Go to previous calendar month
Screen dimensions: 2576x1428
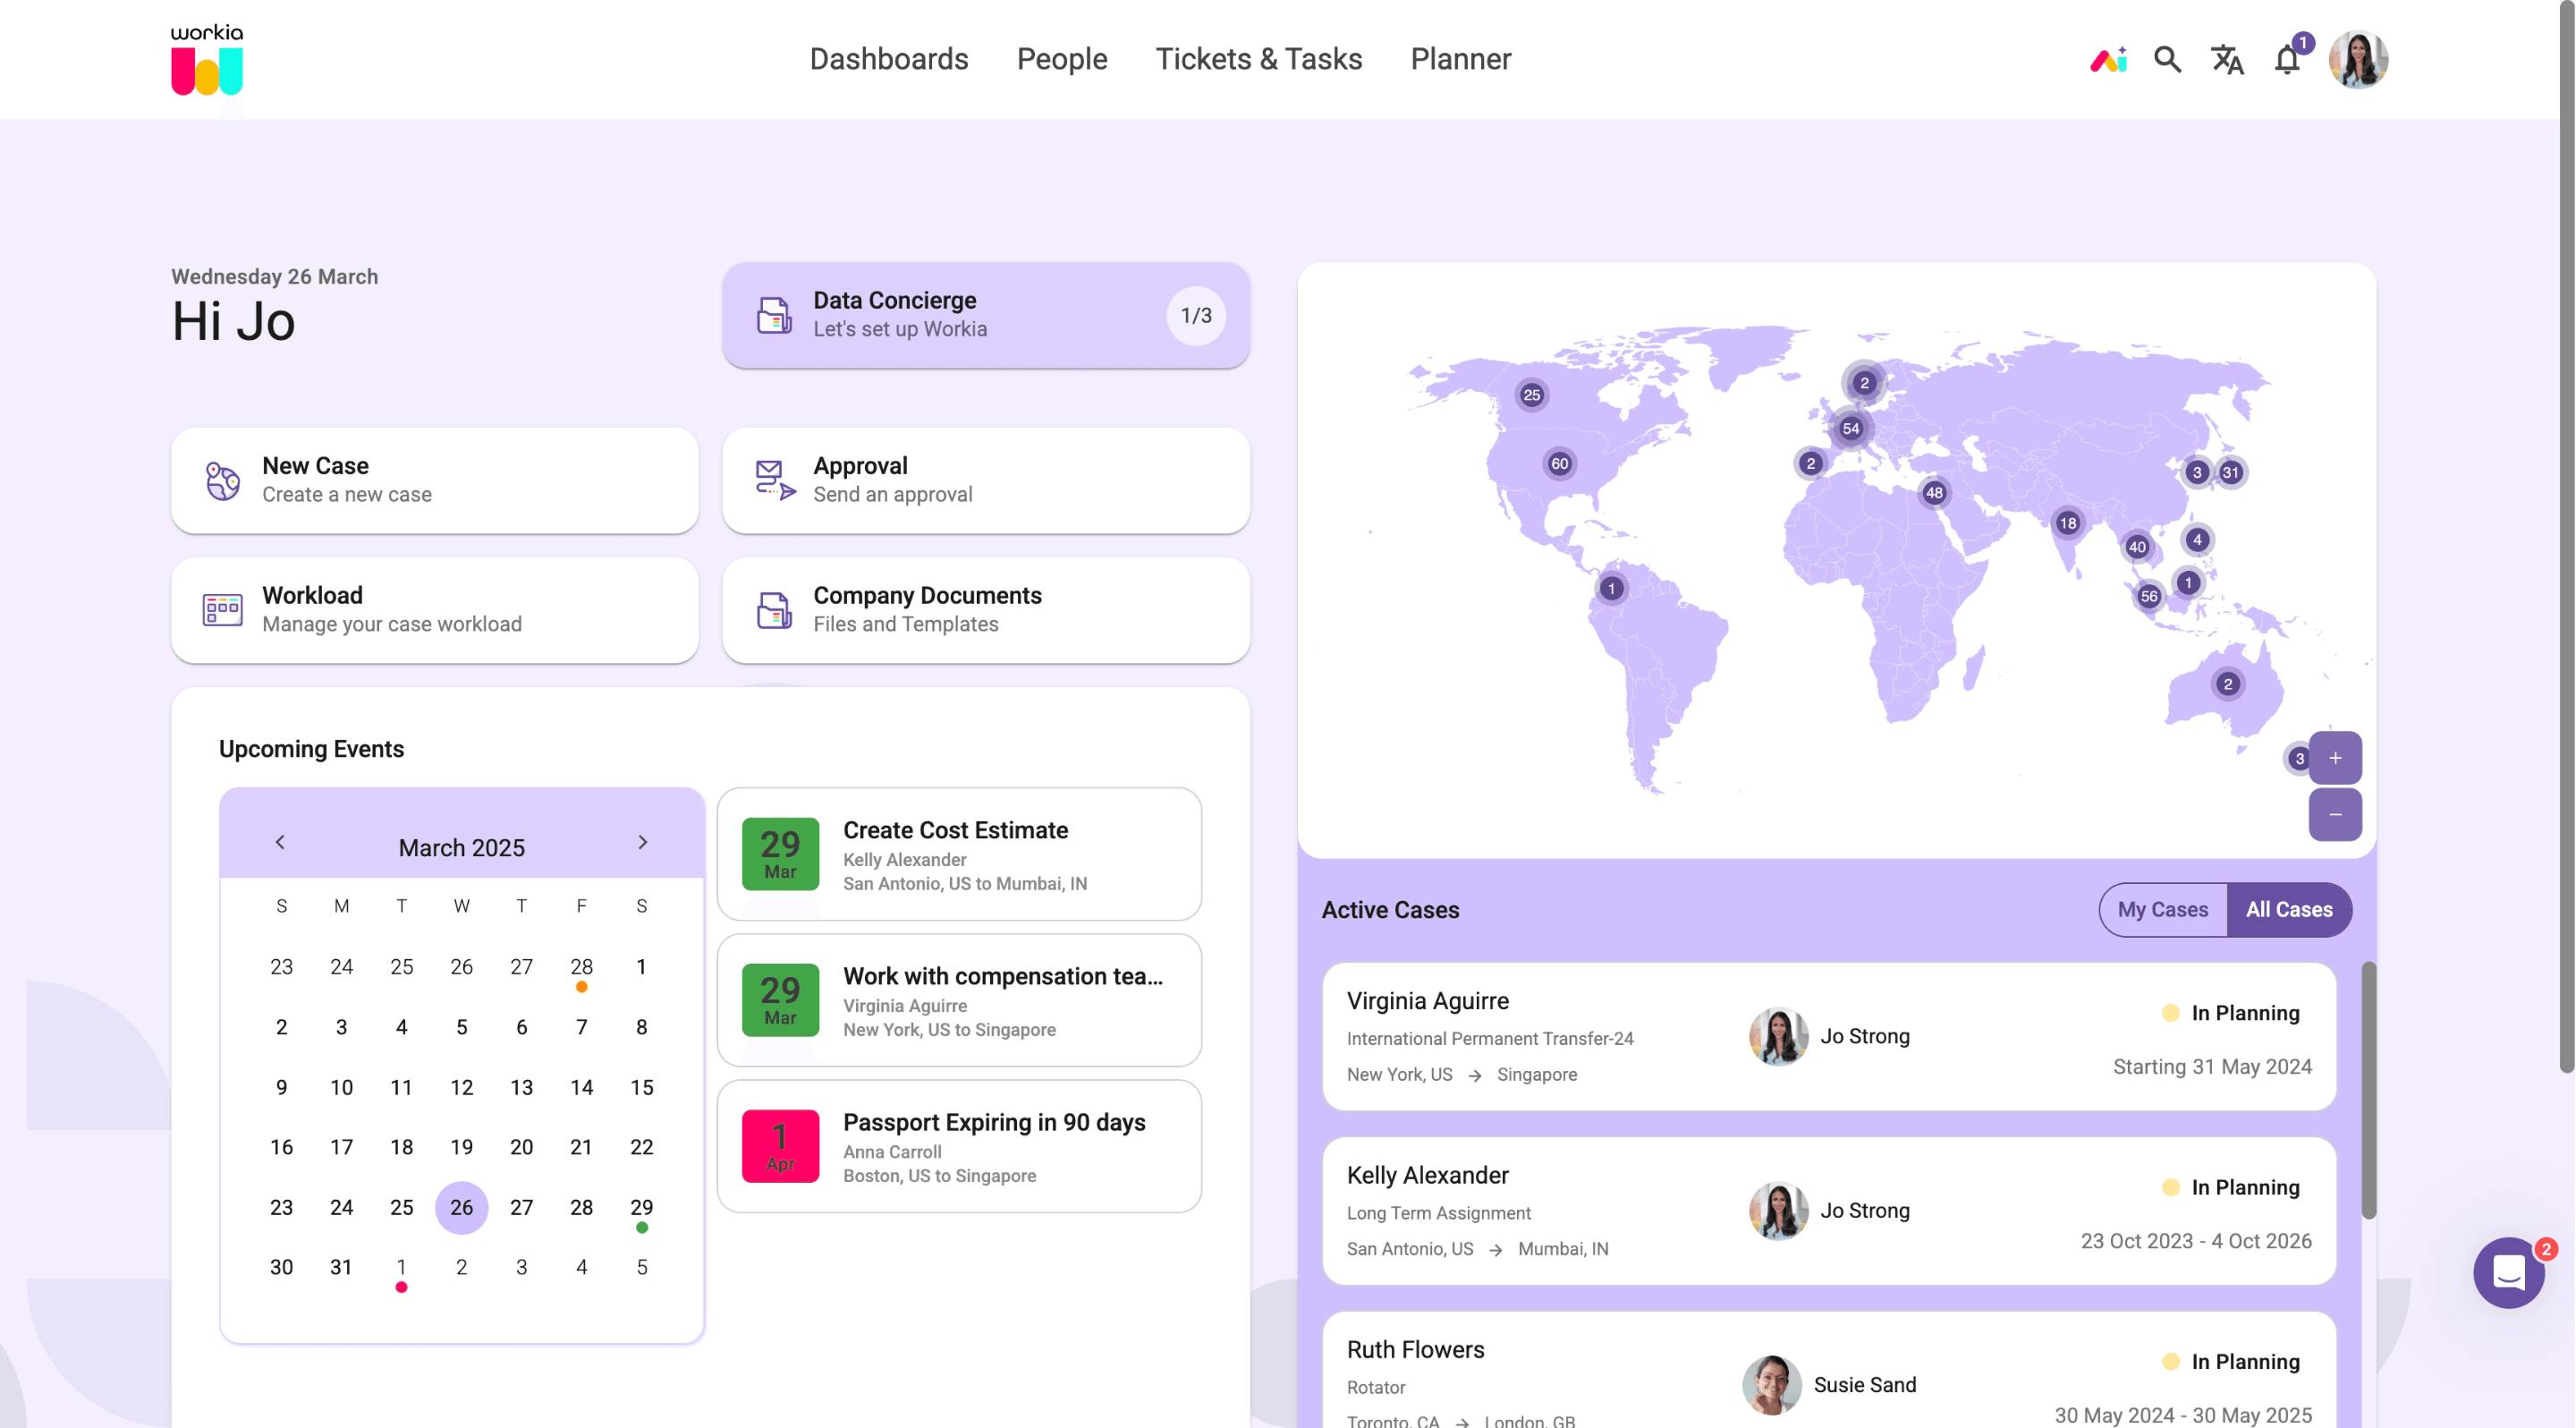click(x=280, y=842)
